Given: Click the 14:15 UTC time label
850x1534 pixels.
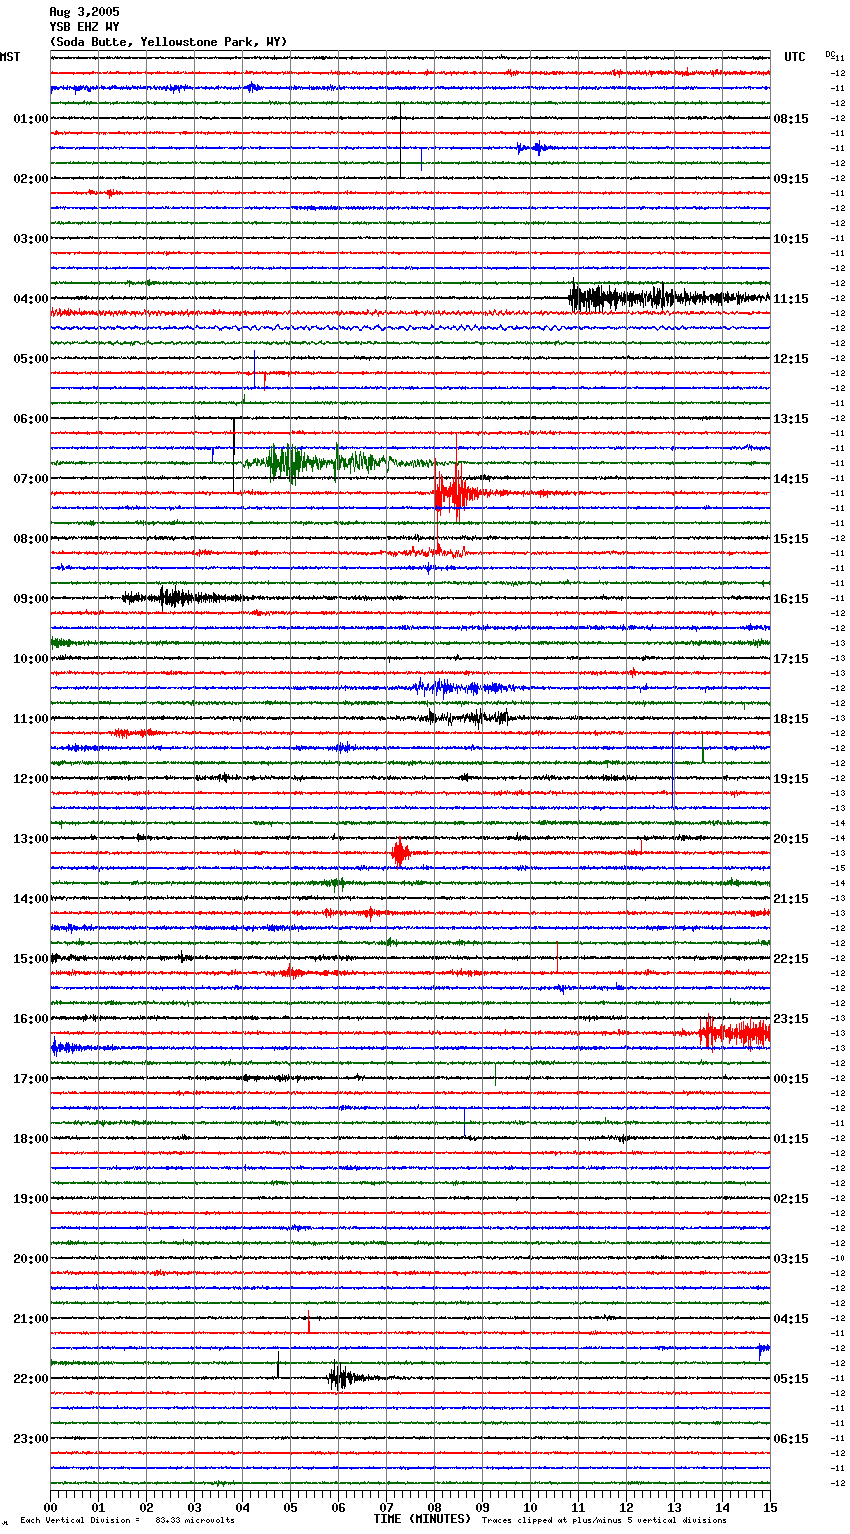Looking at the screenshot, I should click(791, 479).
